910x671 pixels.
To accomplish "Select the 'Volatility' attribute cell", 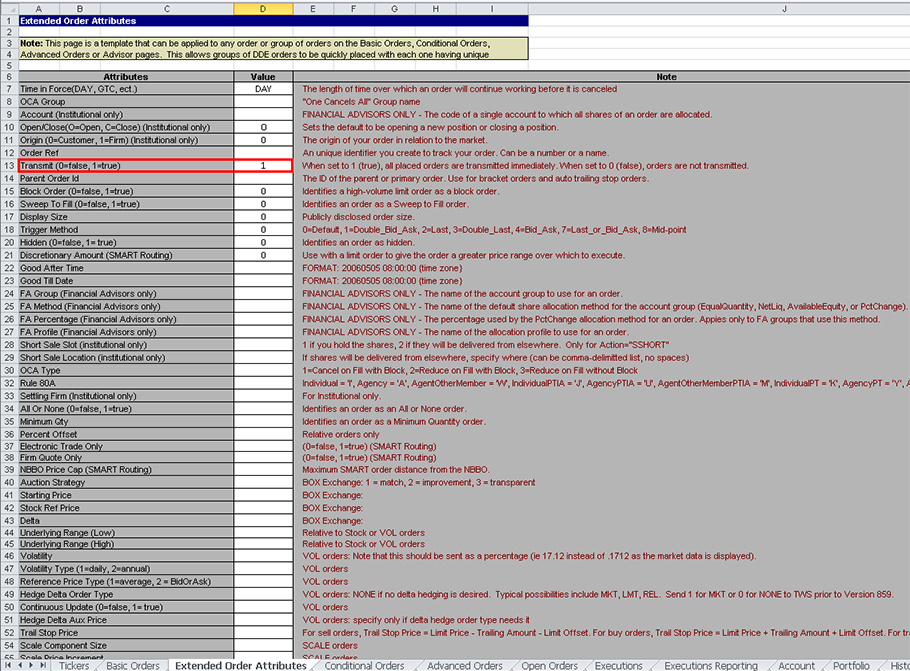I will coord(126,556).
